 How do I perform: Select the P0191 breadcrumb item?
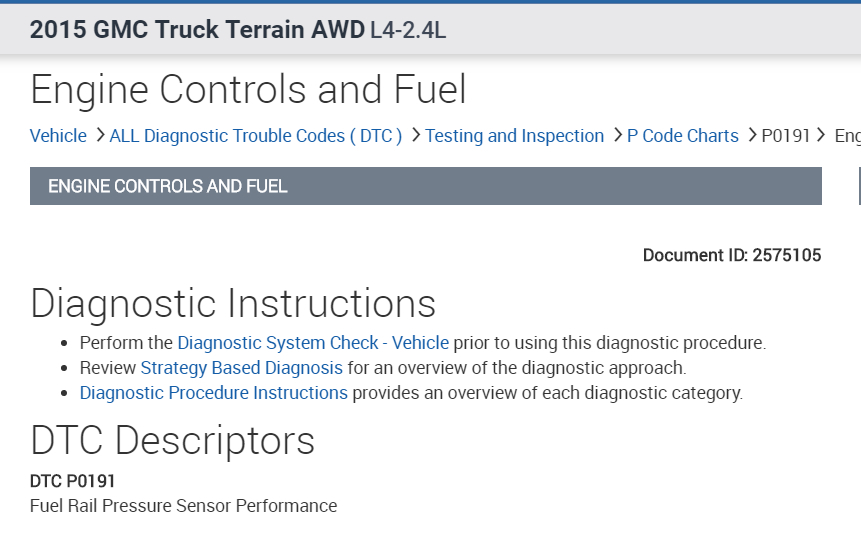786,136
